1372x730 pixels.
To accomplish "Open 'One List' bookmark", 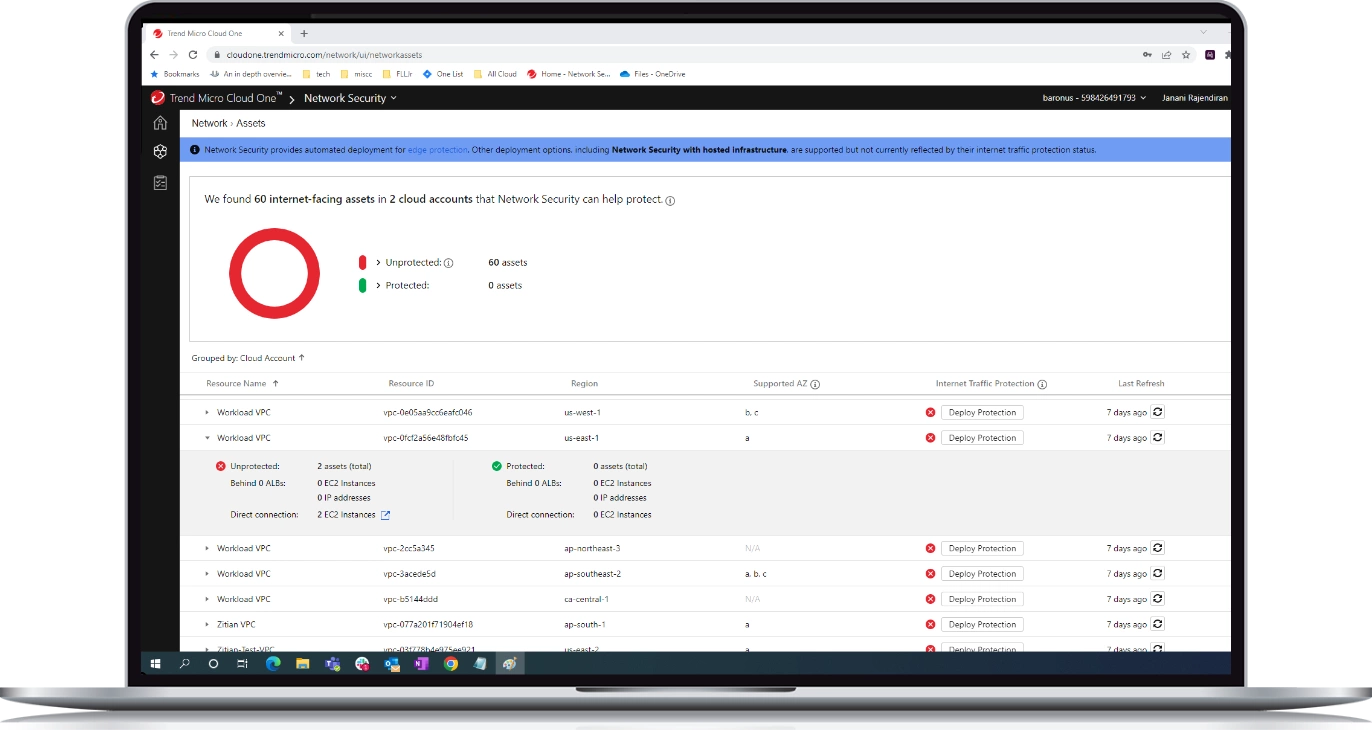I will (443, 74).
